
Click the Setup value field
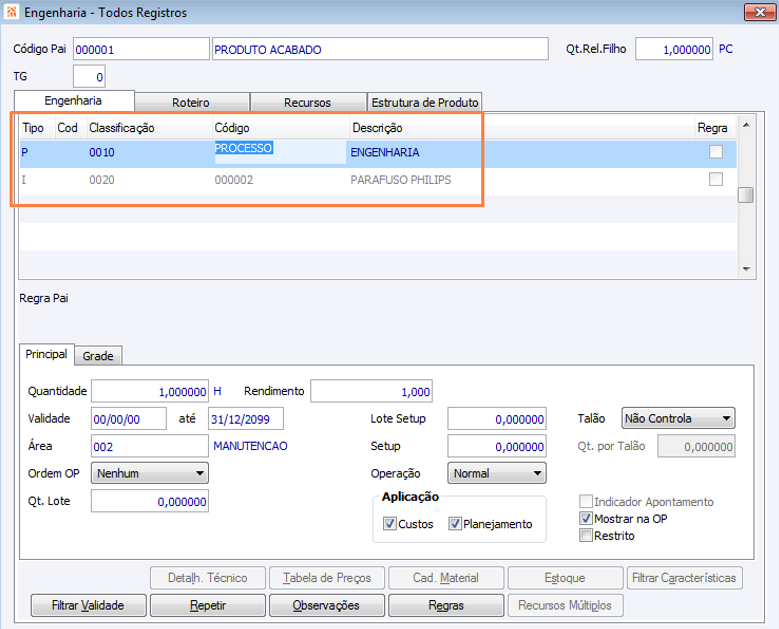[x=497, y=446]
